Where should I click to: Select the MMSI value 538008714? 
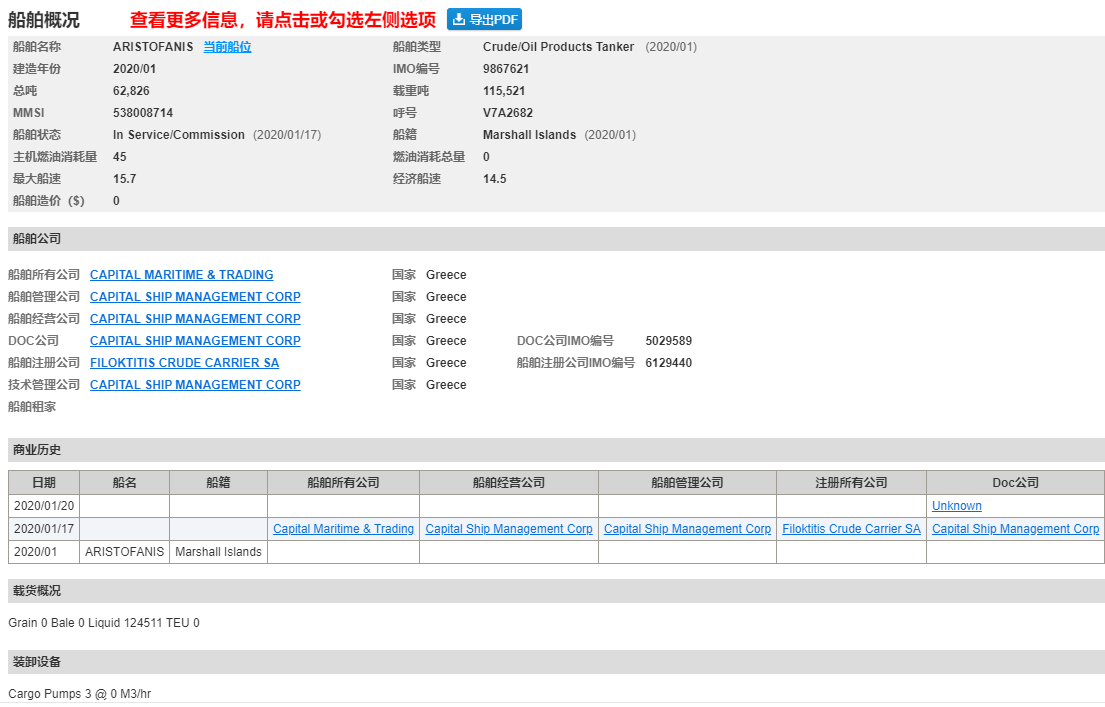143,113
